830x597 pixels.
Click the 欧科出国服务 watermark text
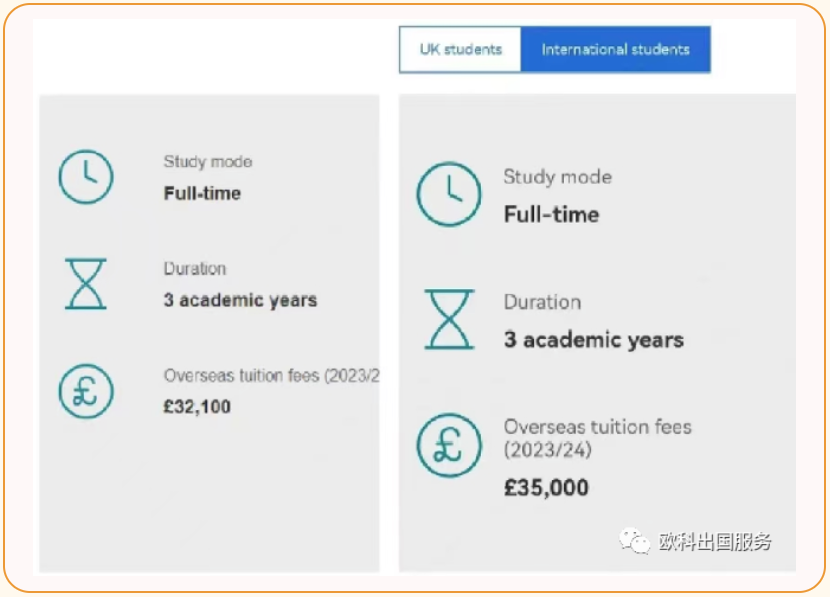(715, 542)
